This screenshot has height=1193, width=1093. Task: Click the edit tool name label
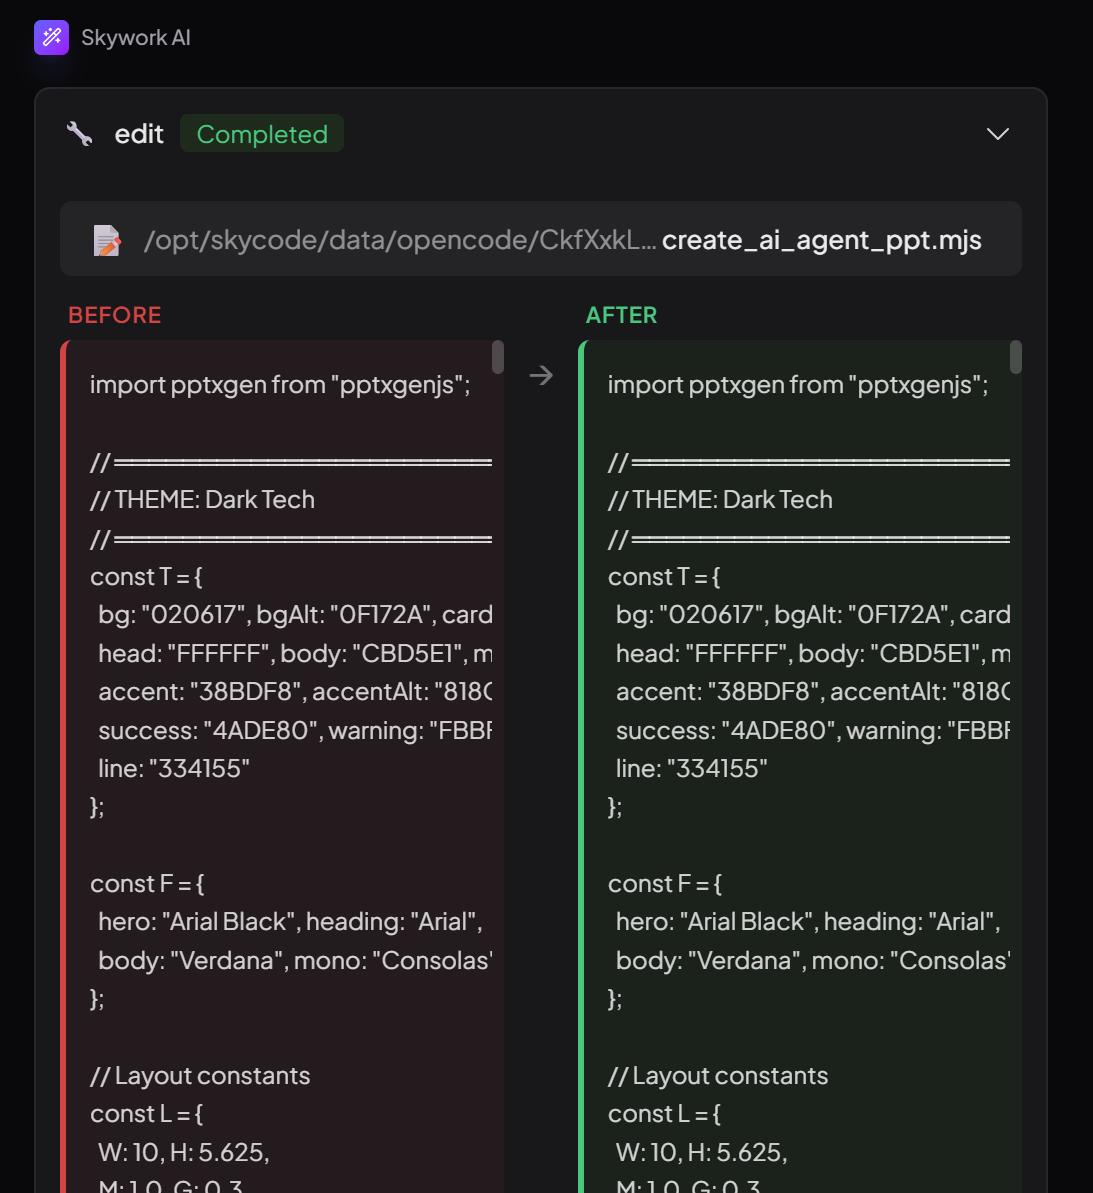coord(139,134)
